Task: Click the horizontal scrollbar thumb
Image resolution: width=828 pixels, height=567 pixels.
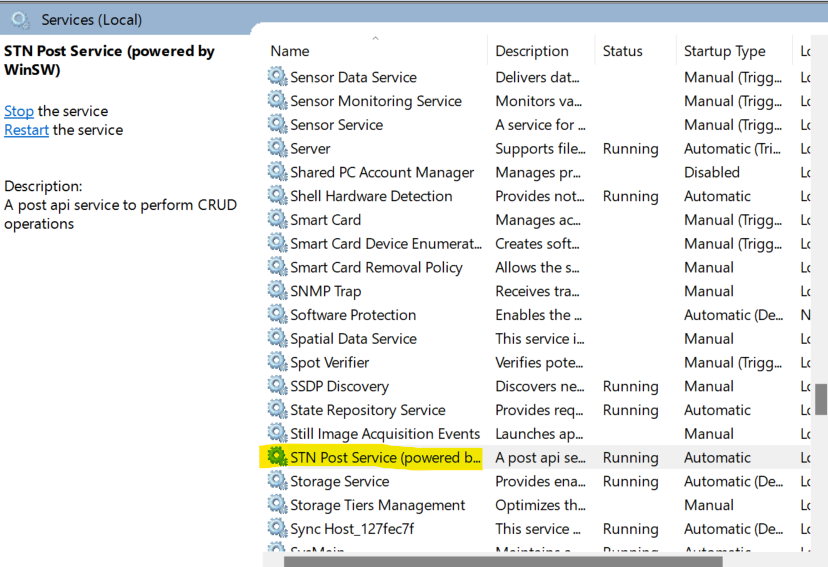Action: click(x=503, y=562)
